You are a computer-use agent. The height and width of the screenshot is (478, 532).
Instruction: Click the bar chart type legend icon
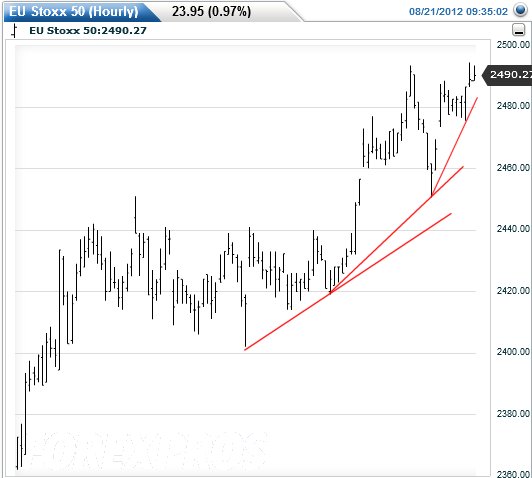tap(14, 31)
